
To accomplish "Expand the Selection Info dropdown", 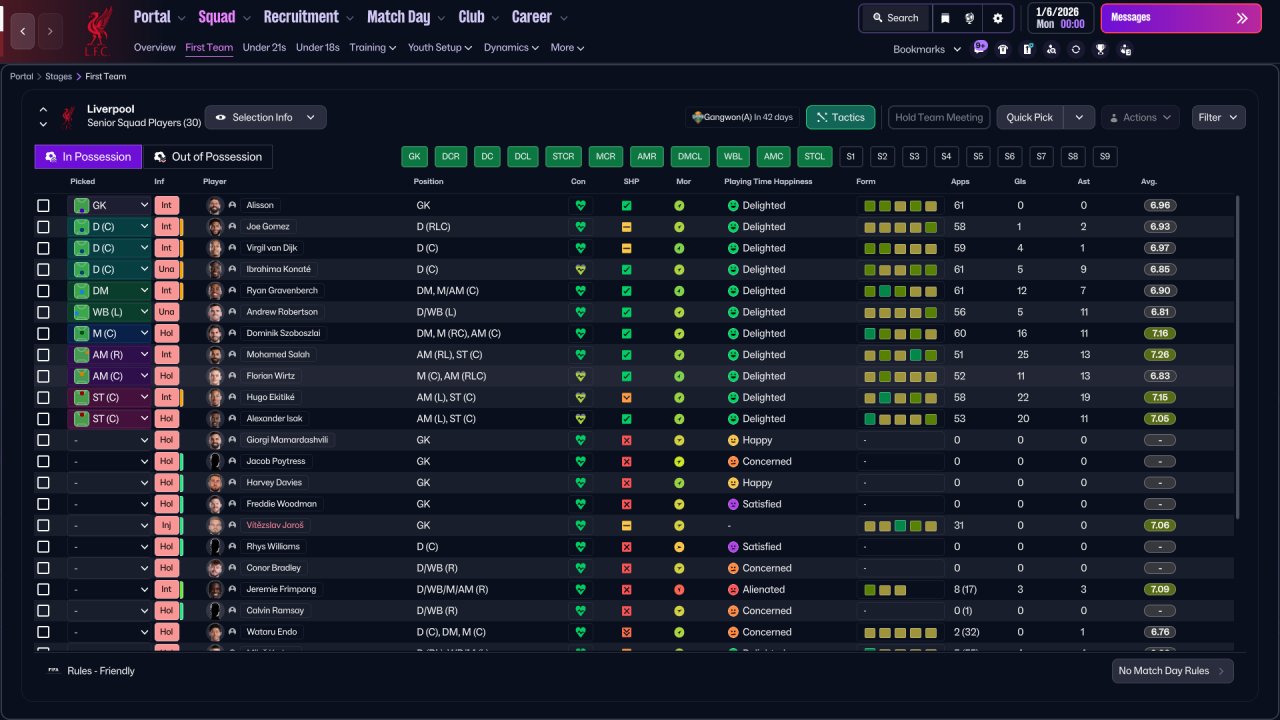I will point(265,118).
